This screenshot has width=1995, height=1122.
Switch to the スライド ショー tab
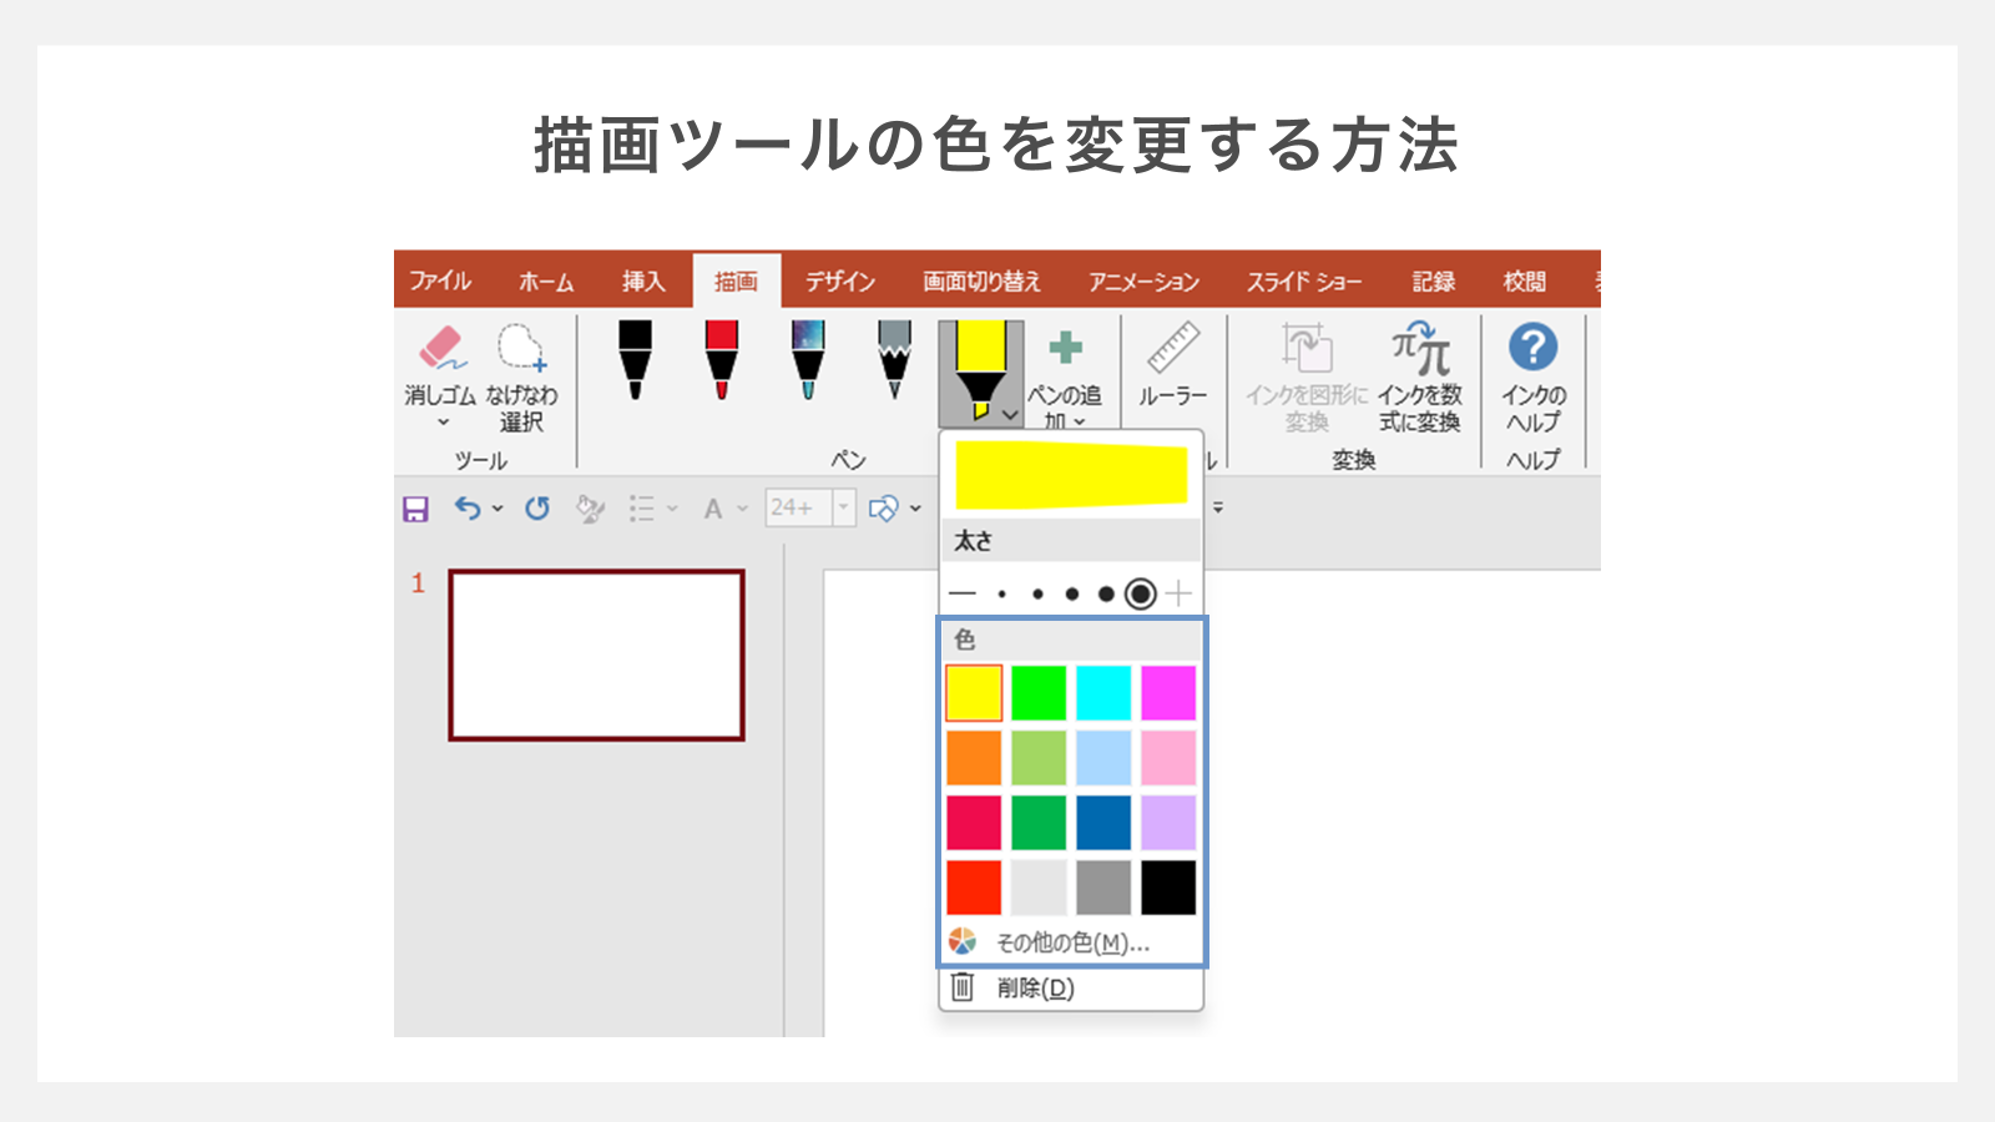click(1304, 281)
